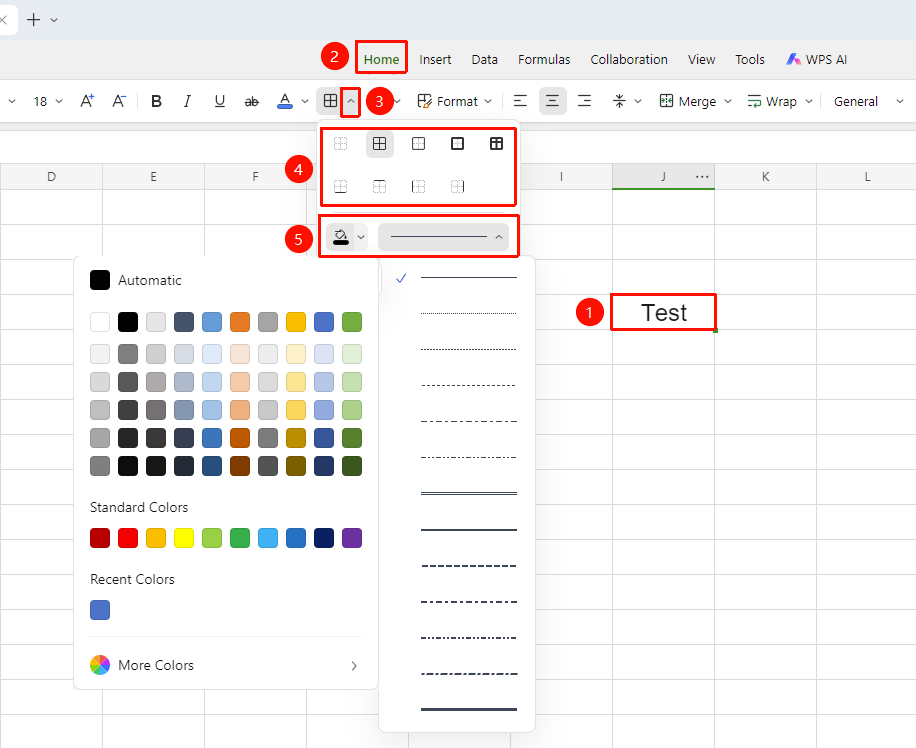This screenshot has width=916, height=748.
Task: Select the double line border style
Action: (469, 493)
